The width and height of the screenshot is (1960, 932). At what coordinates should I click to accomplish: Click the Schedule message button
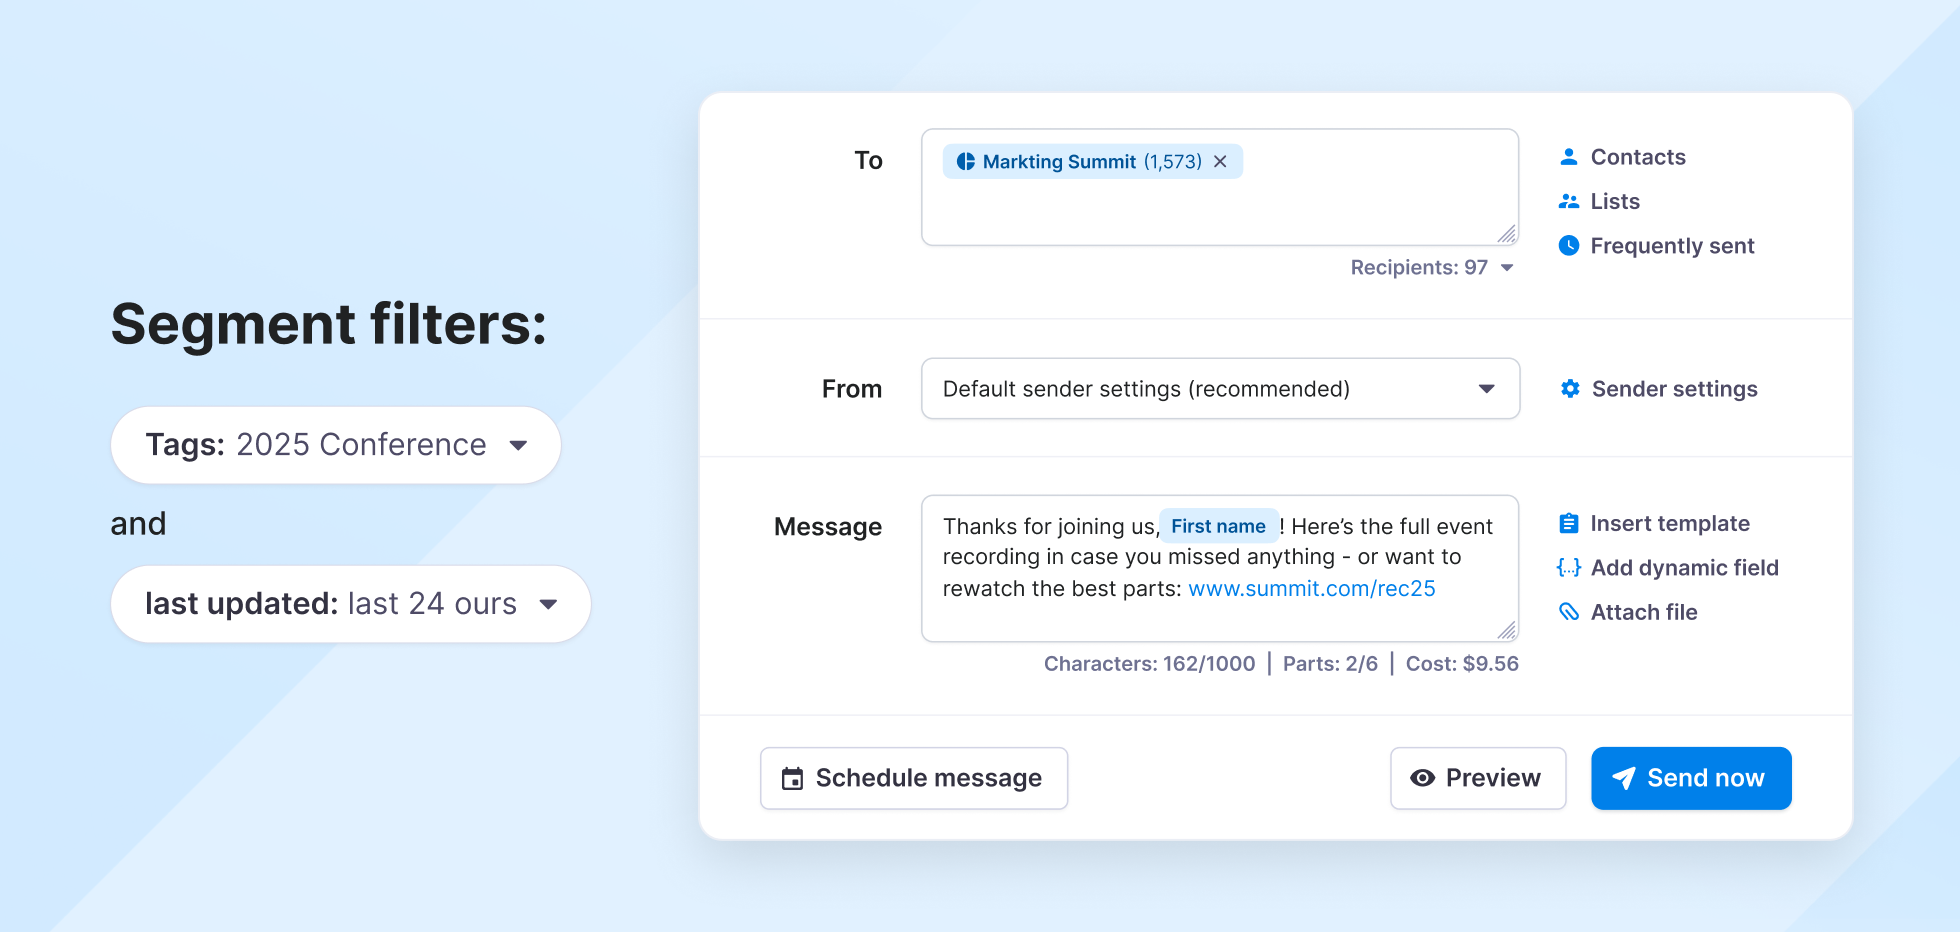[x=914, y=778]
